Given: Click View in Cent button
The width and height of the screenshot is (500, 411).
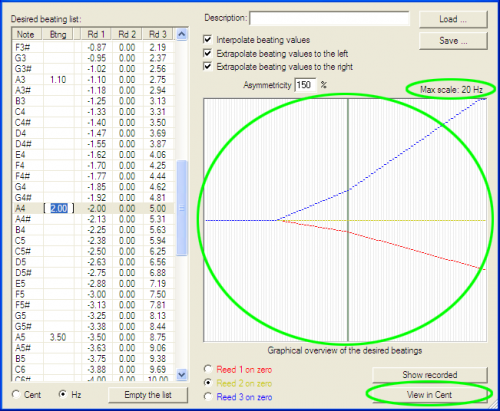Looking at the screenshot, I should point(430,395).
